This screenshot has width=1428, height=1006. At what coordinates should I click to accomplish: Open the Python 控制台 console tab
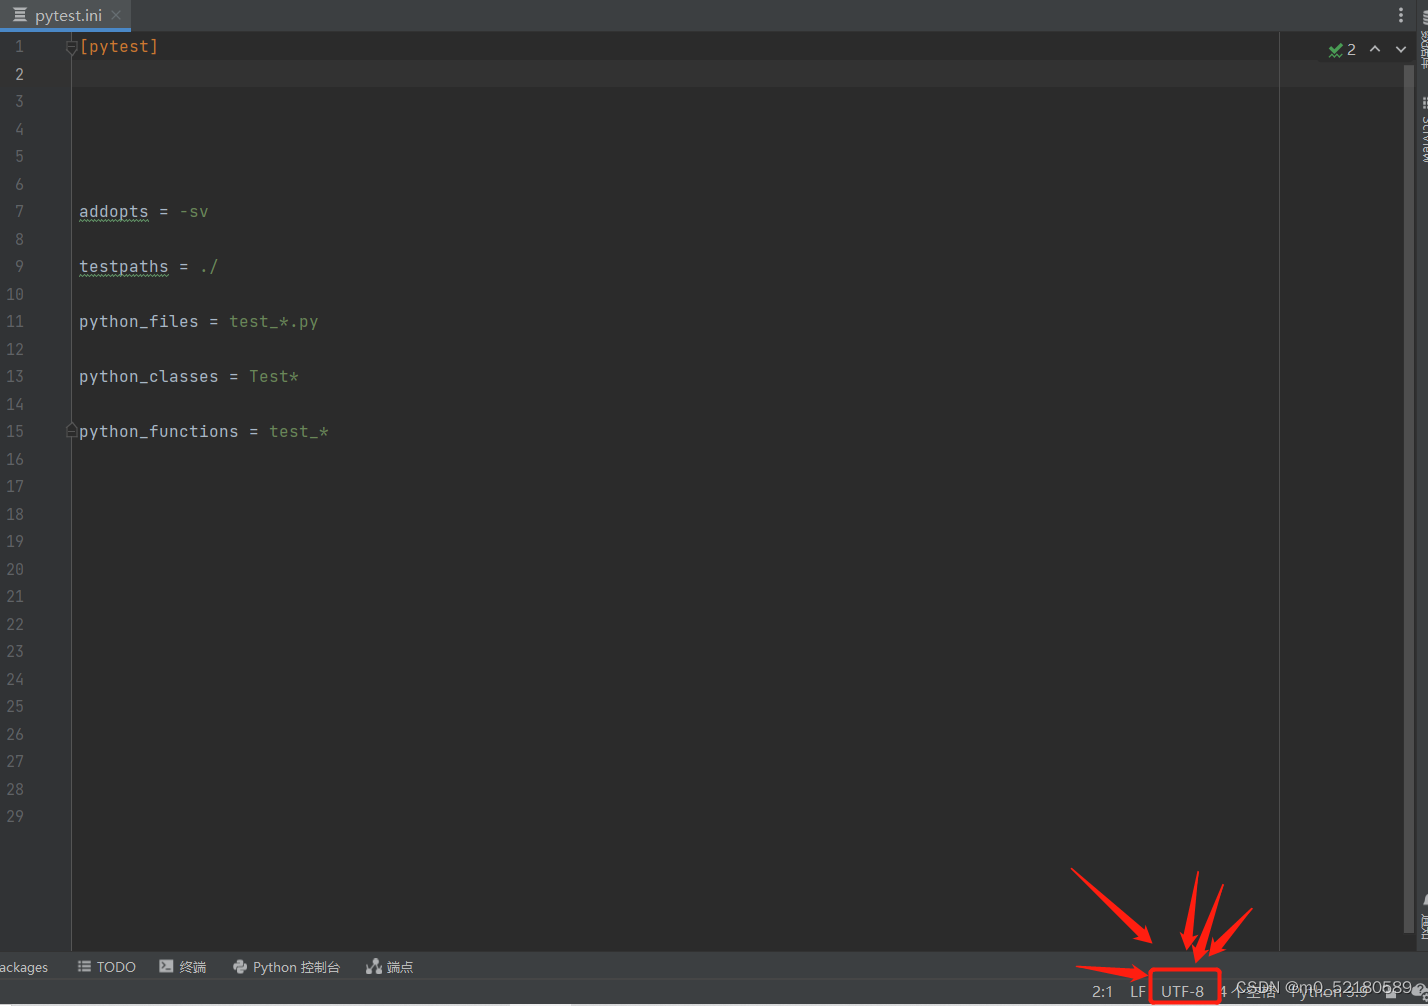[x=287, y=967]
